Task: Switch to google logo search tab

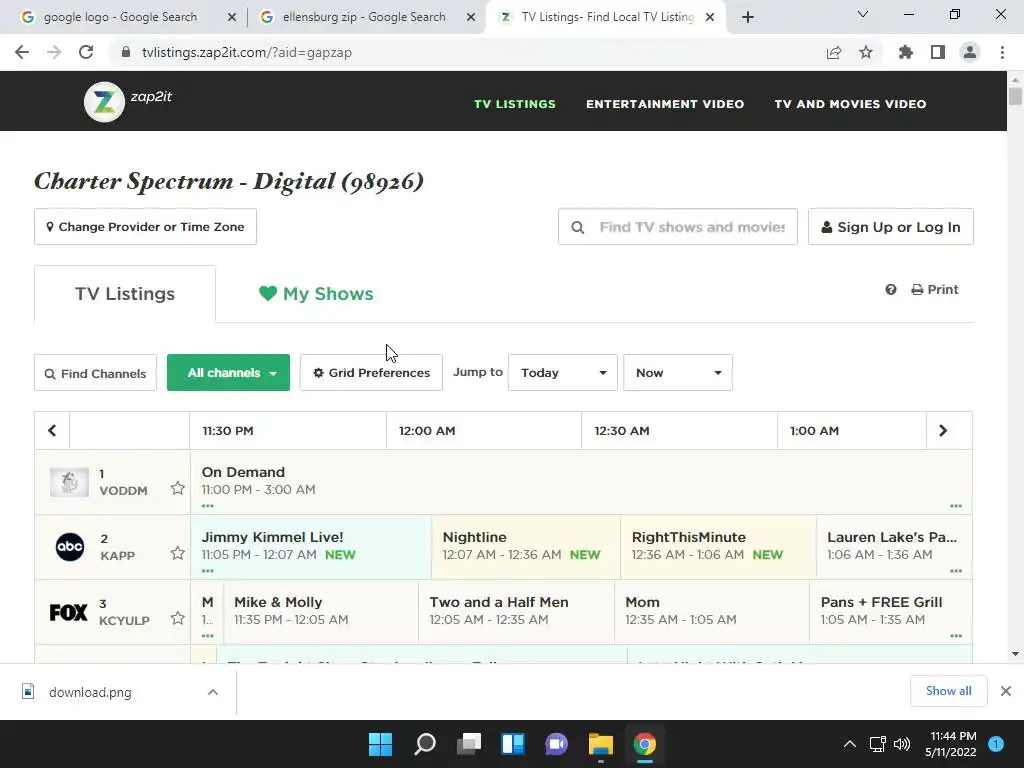Action: coord(120,17)
